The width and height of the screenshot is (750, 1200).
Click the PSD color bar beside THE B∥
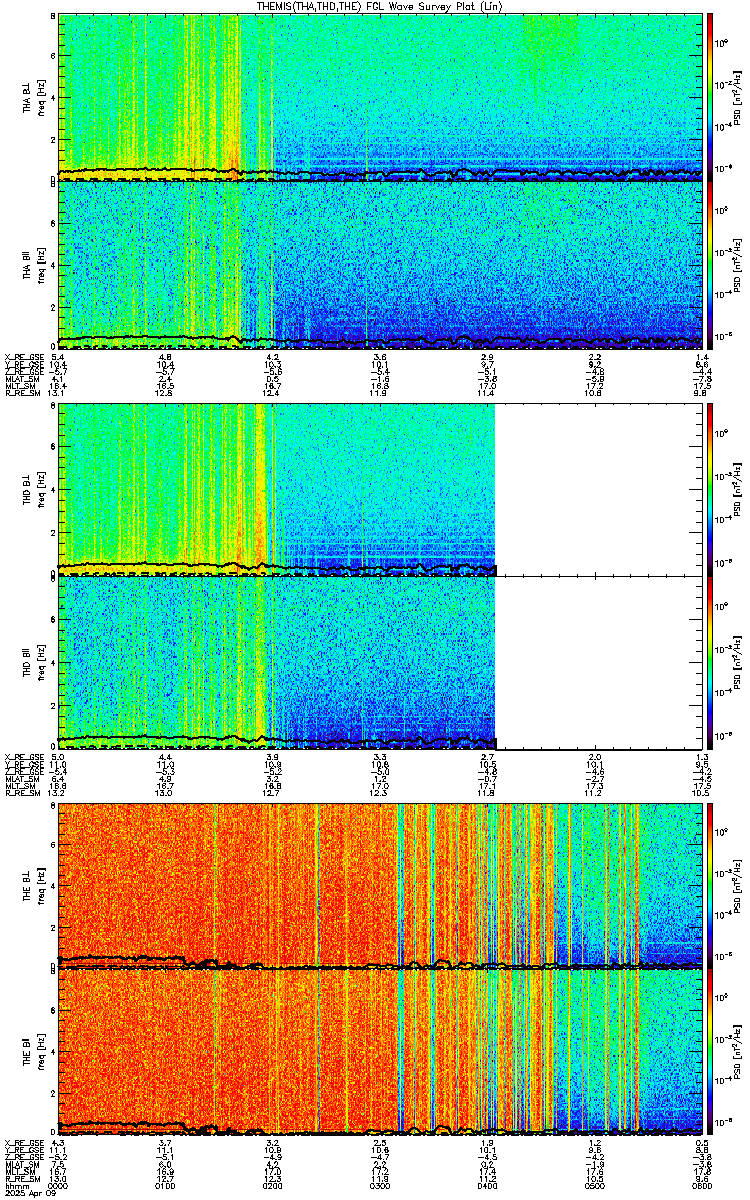[x=711, y=1051]
